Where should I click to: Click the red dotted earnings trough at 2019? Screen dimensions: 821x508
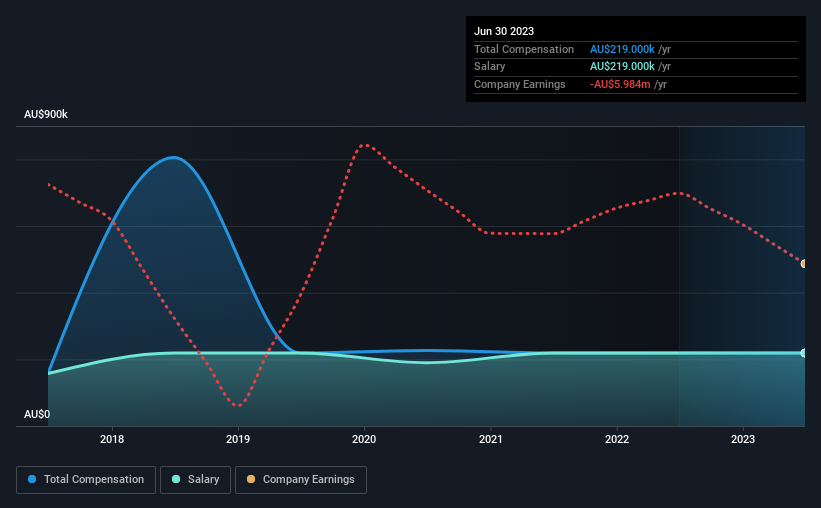click(x=238, y=405)
